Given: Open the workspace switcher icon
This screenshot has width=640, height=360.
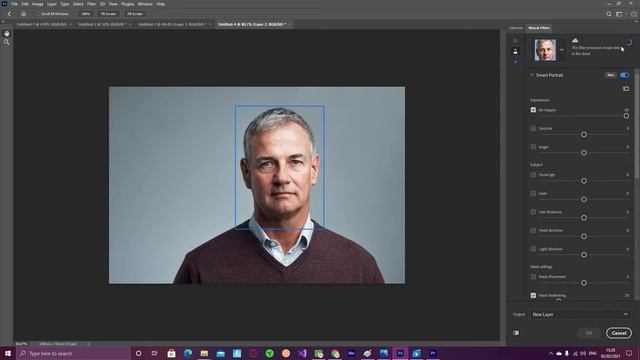Looking at the screenshot, I should (620, 14).
